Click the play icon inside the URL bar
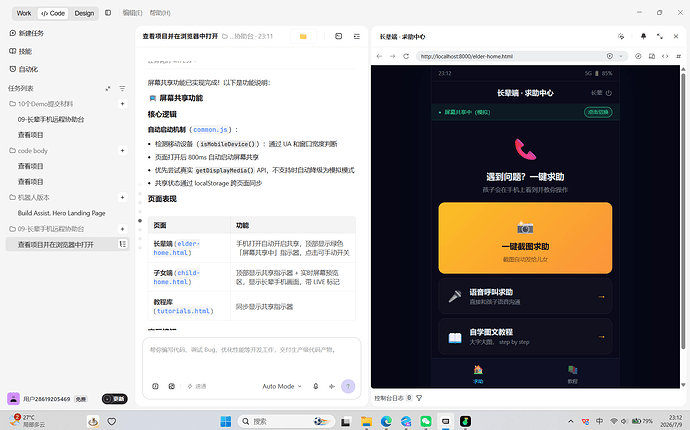This screenshot has height=430, width=690. click(x=610, y=56)
